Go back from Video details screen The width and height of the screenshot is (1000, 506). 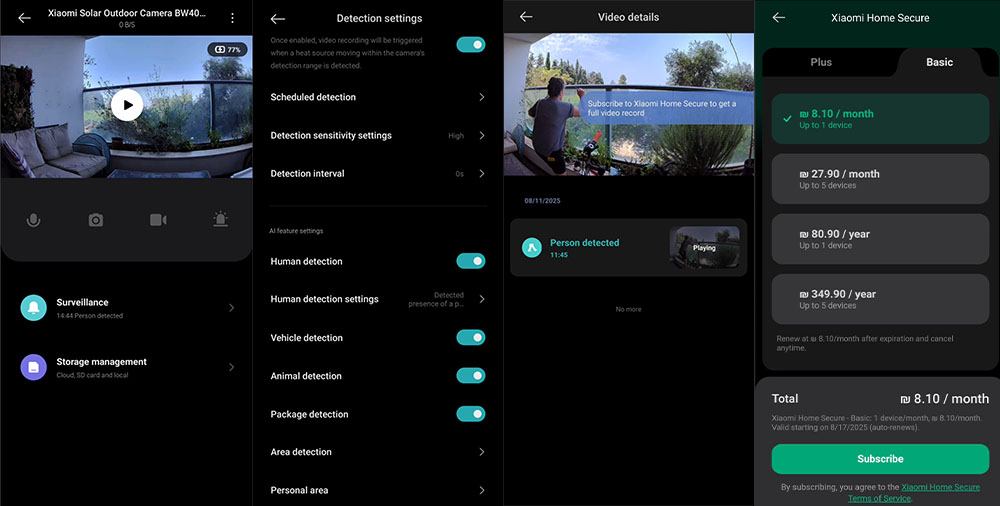tap(526, 17)
